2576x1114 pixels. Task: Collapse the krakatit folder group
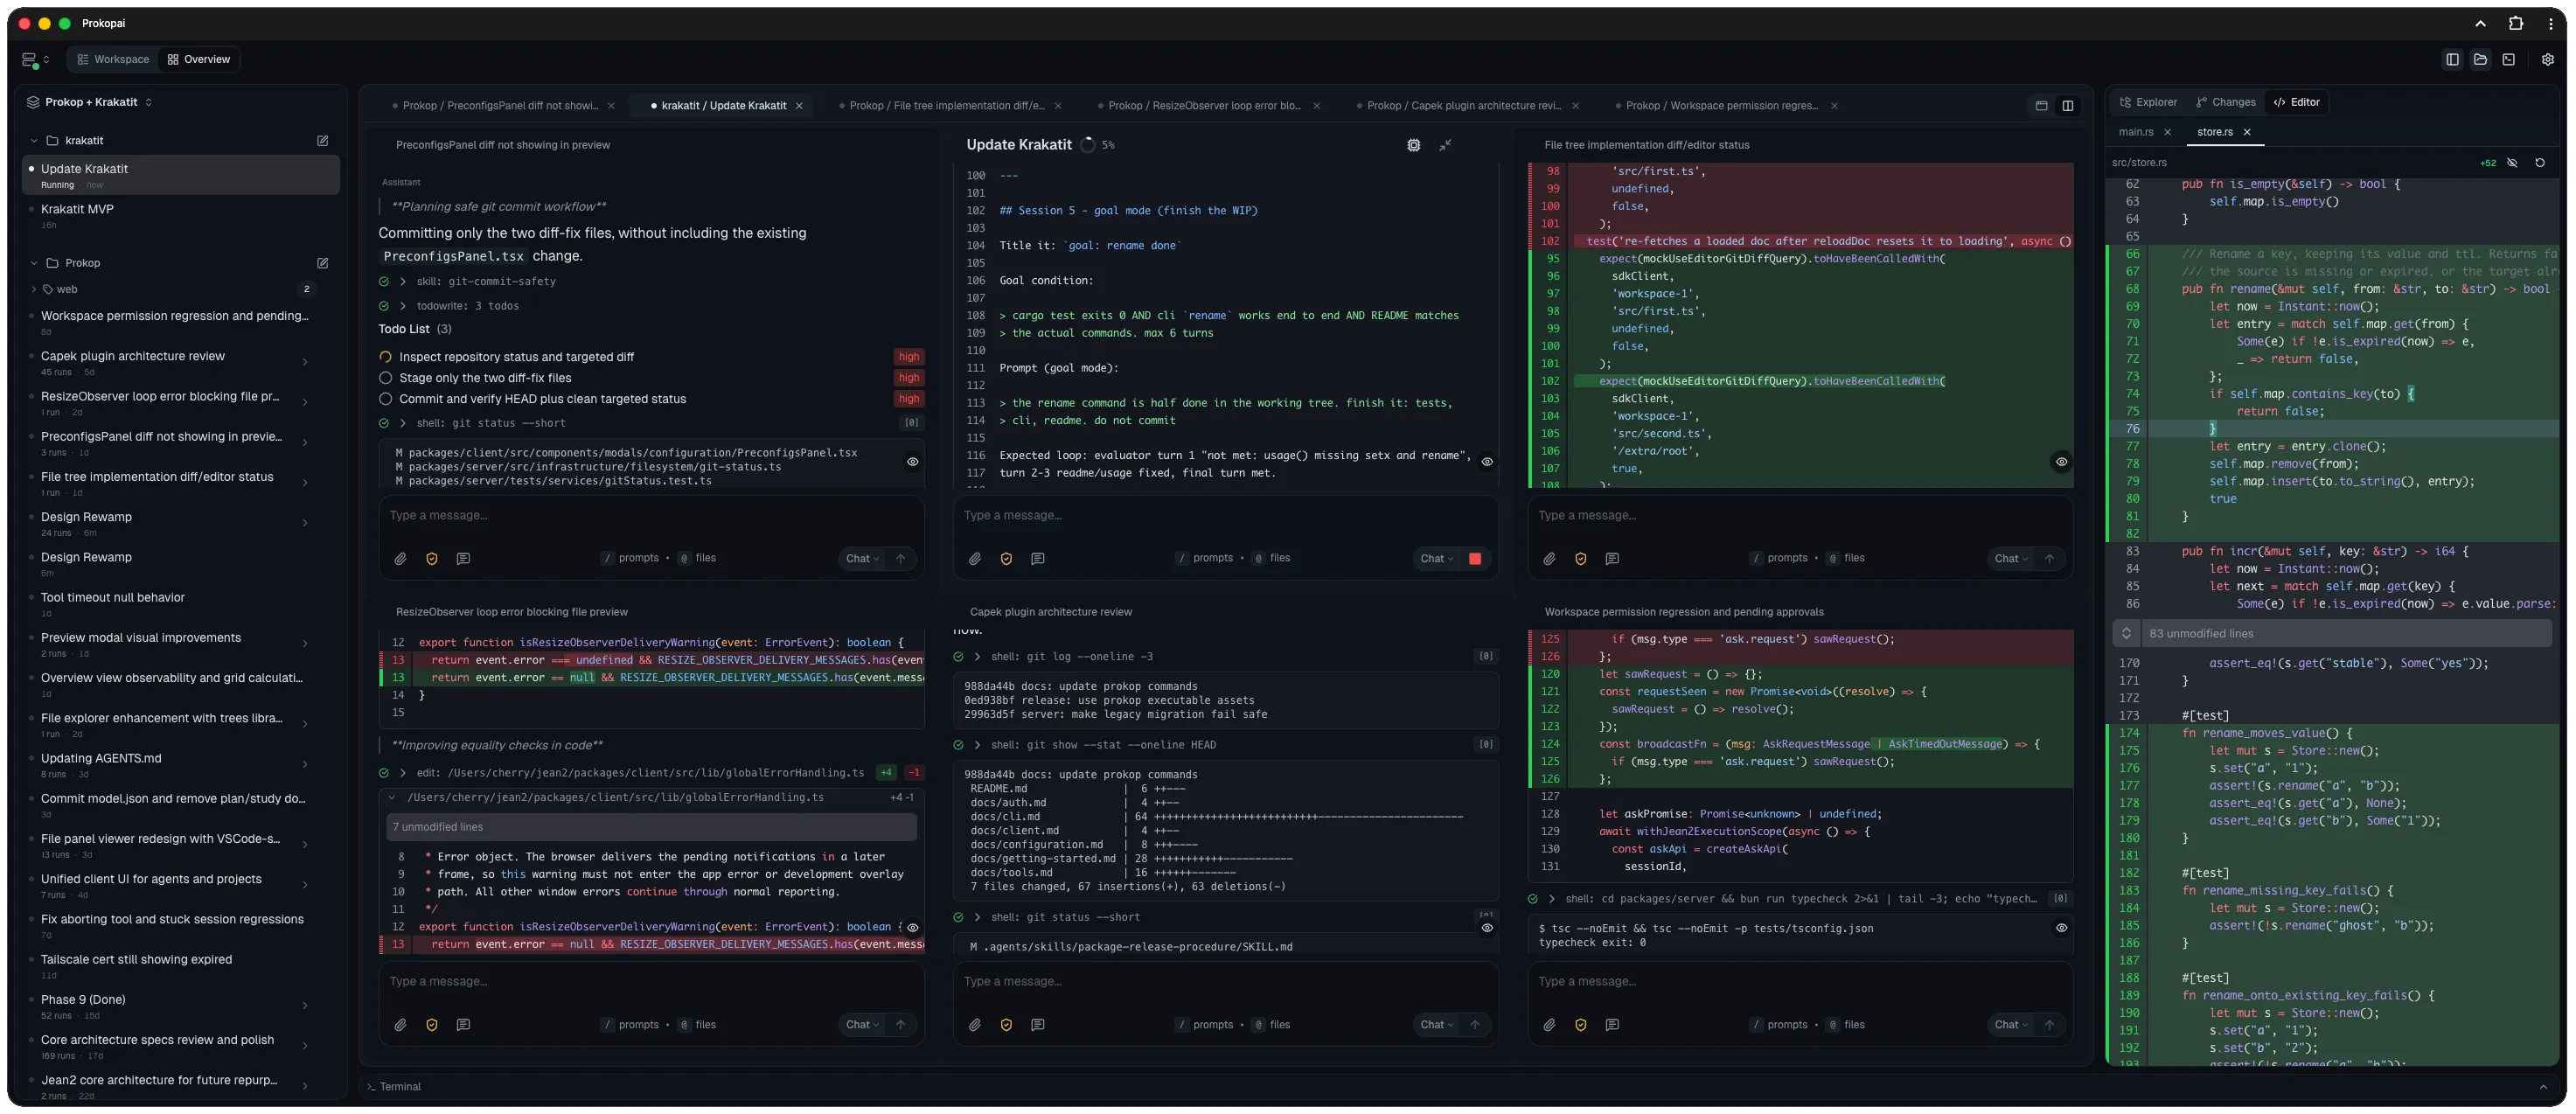click(x=33, y=141)
